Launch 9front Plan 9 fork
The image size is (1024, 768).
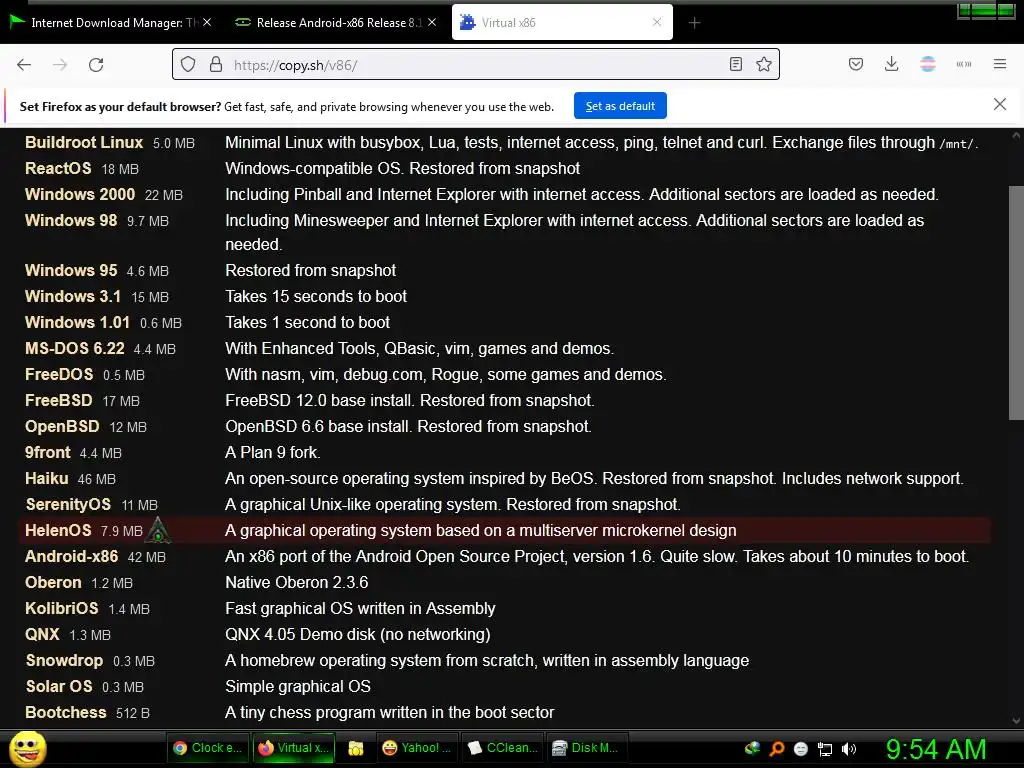coord(48,453)
